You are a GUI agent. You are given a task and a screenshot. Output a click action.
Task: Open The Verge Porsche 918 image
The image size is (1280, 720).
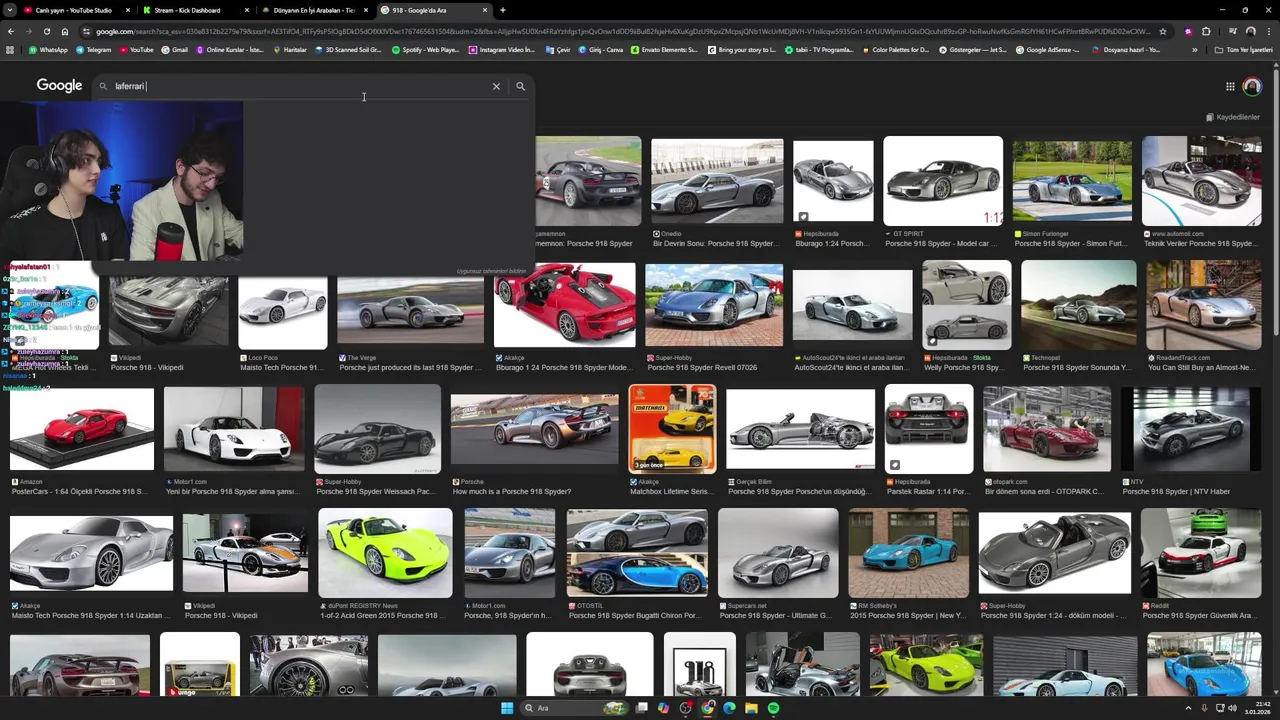[x=410, y=305]
